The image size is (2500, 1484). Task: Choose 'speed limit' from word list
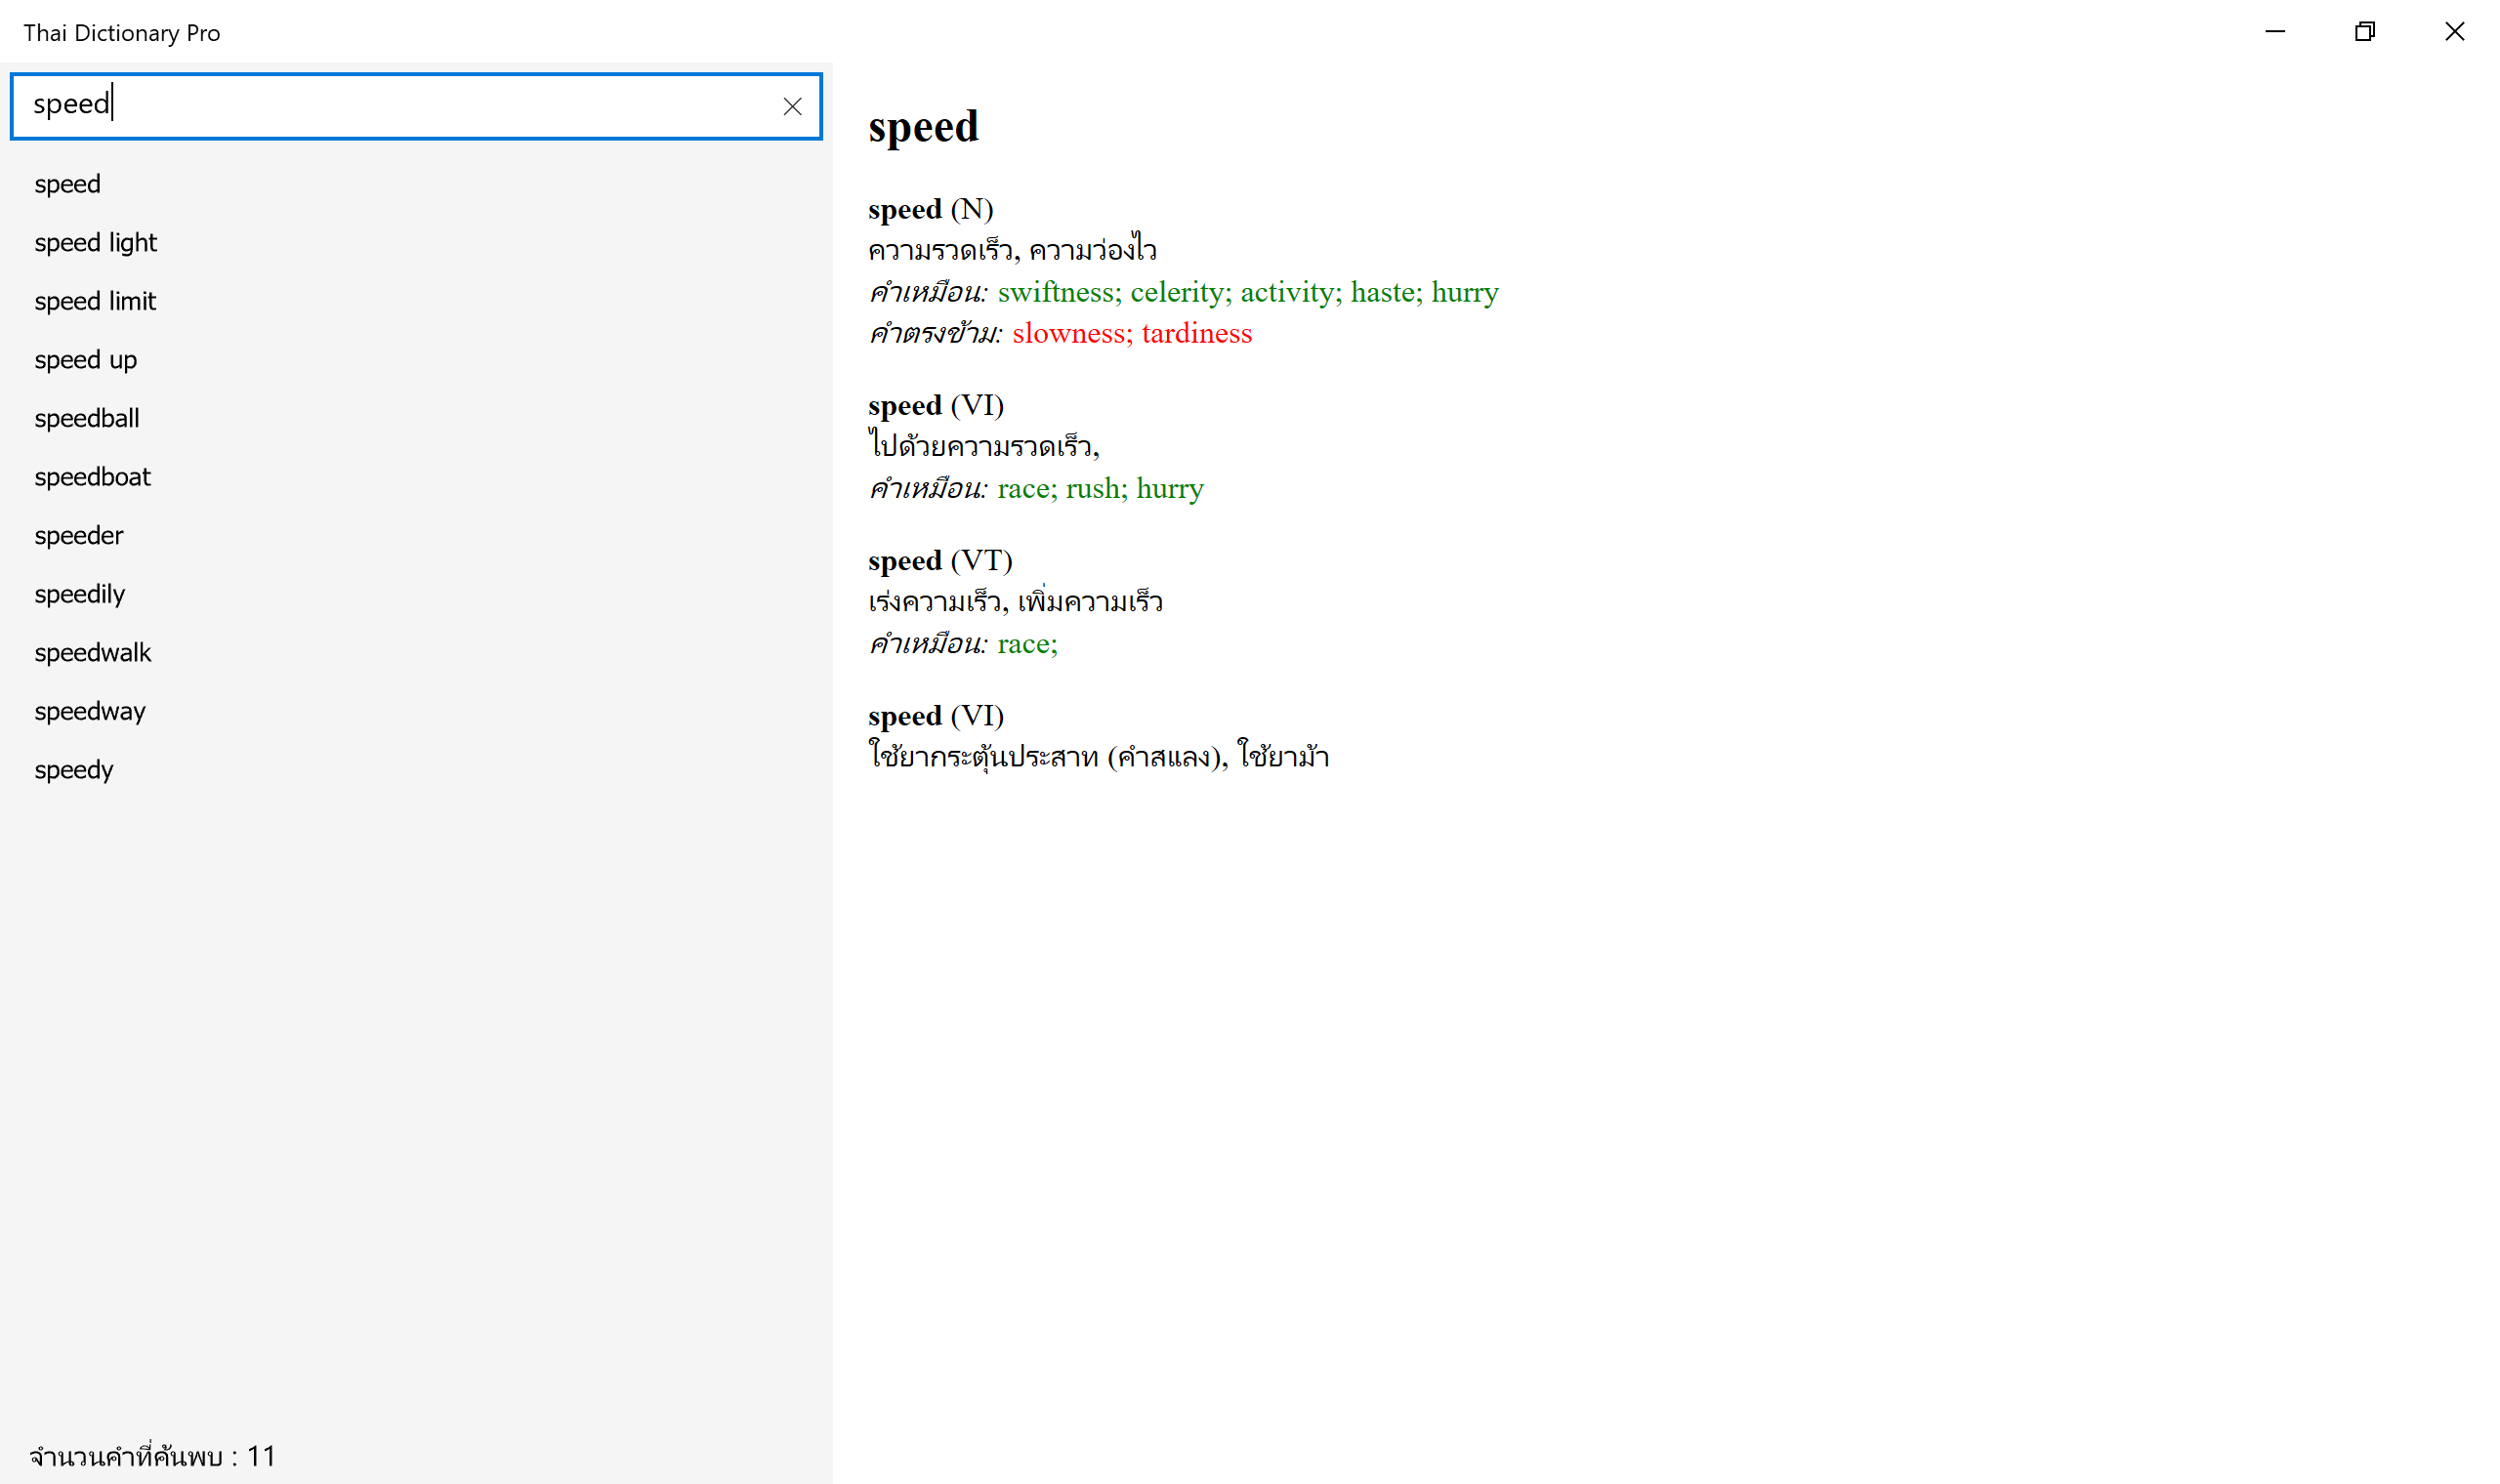95,301
